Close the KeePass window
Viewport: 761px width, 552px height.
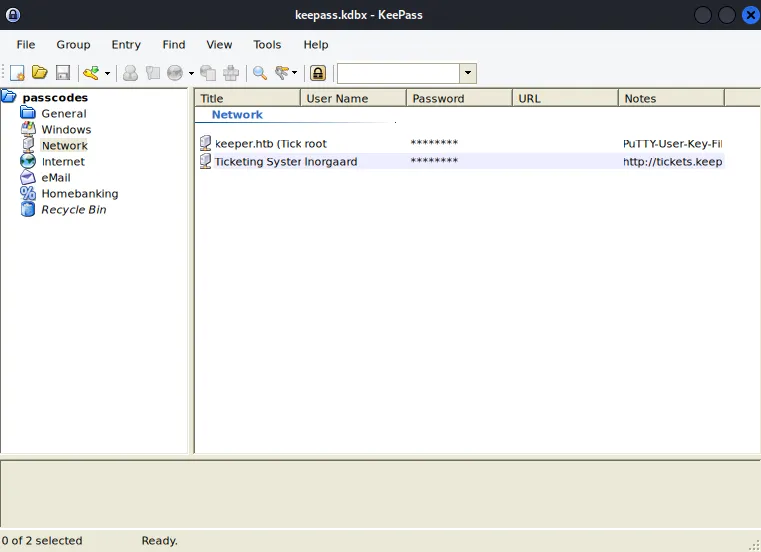click(x=751, y=15)
